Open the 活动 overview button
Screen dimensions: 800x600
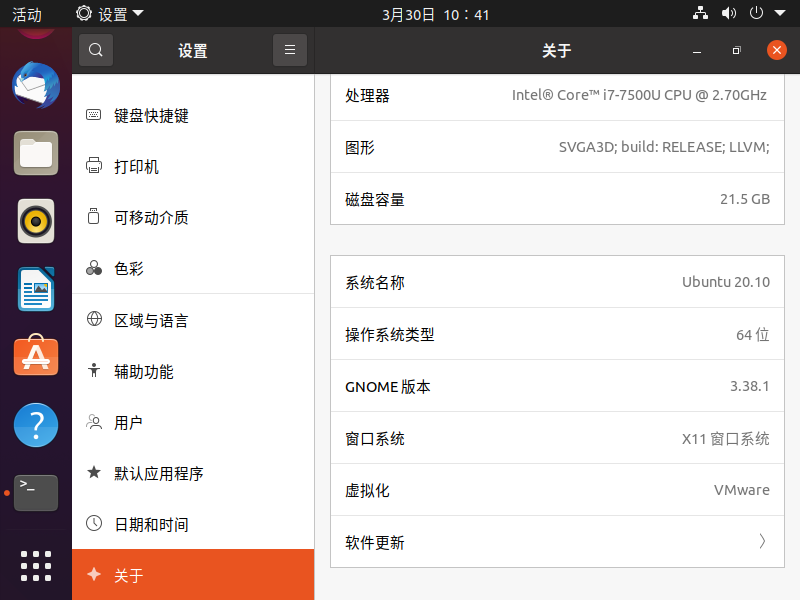27,14
